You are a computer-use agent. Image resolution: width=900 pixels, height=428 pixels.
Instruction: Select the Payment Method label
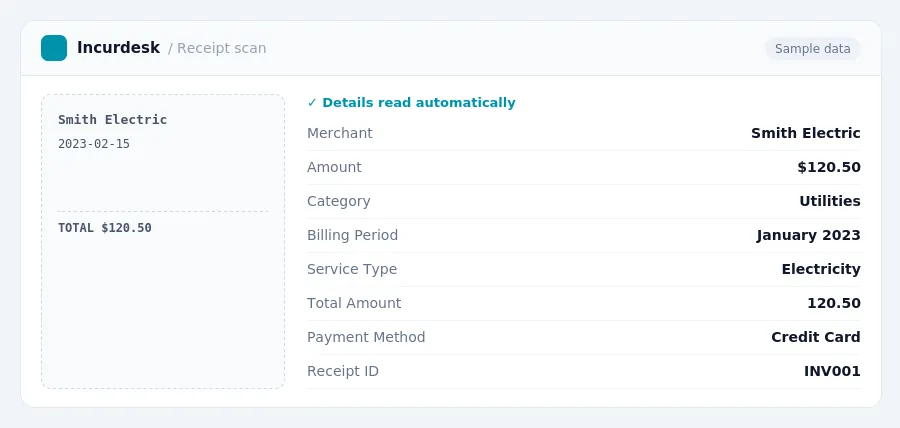(366, 337)
